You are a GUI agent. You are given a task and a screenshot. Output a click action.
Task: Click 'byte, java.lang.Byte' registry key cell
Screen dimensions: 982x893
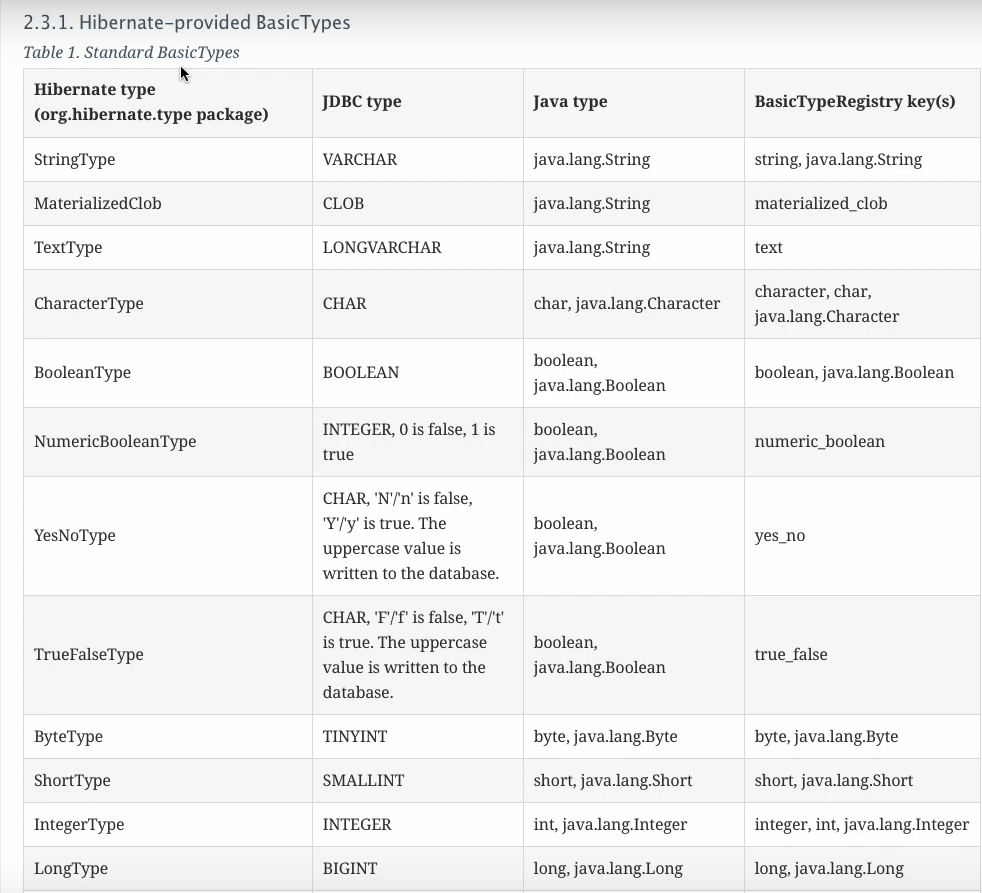coord(862,736)
